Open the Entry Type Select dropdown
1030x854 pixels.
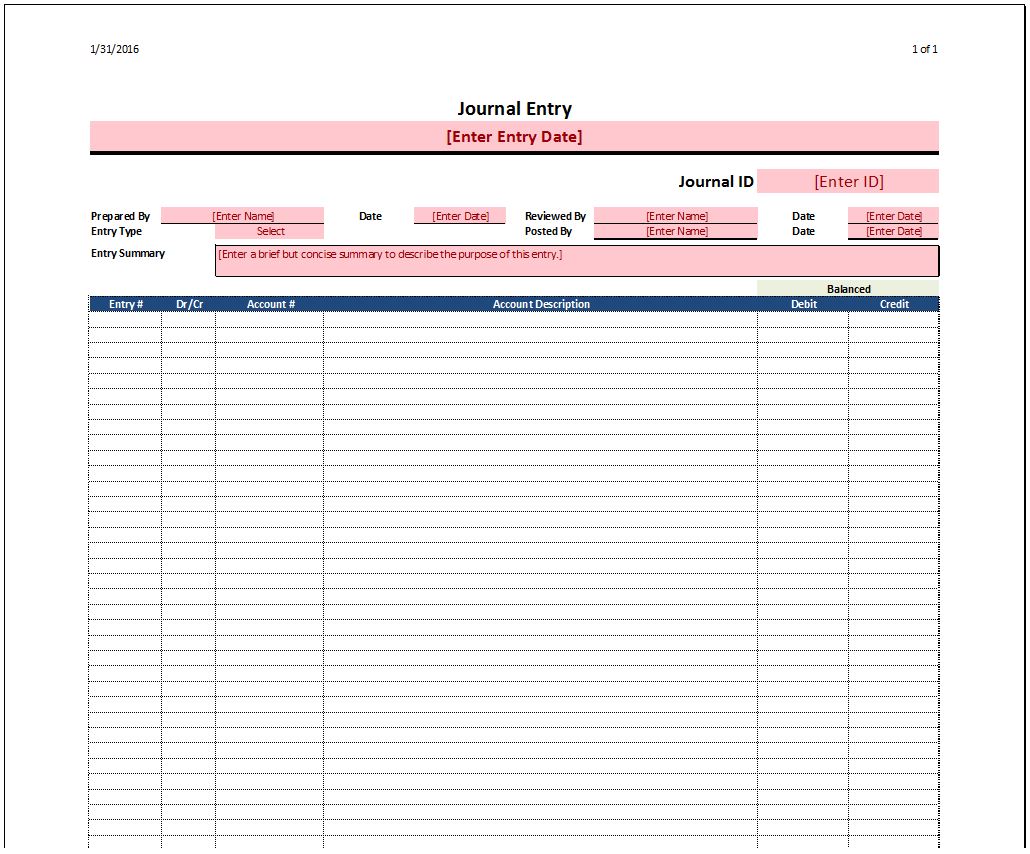[270, 231]
